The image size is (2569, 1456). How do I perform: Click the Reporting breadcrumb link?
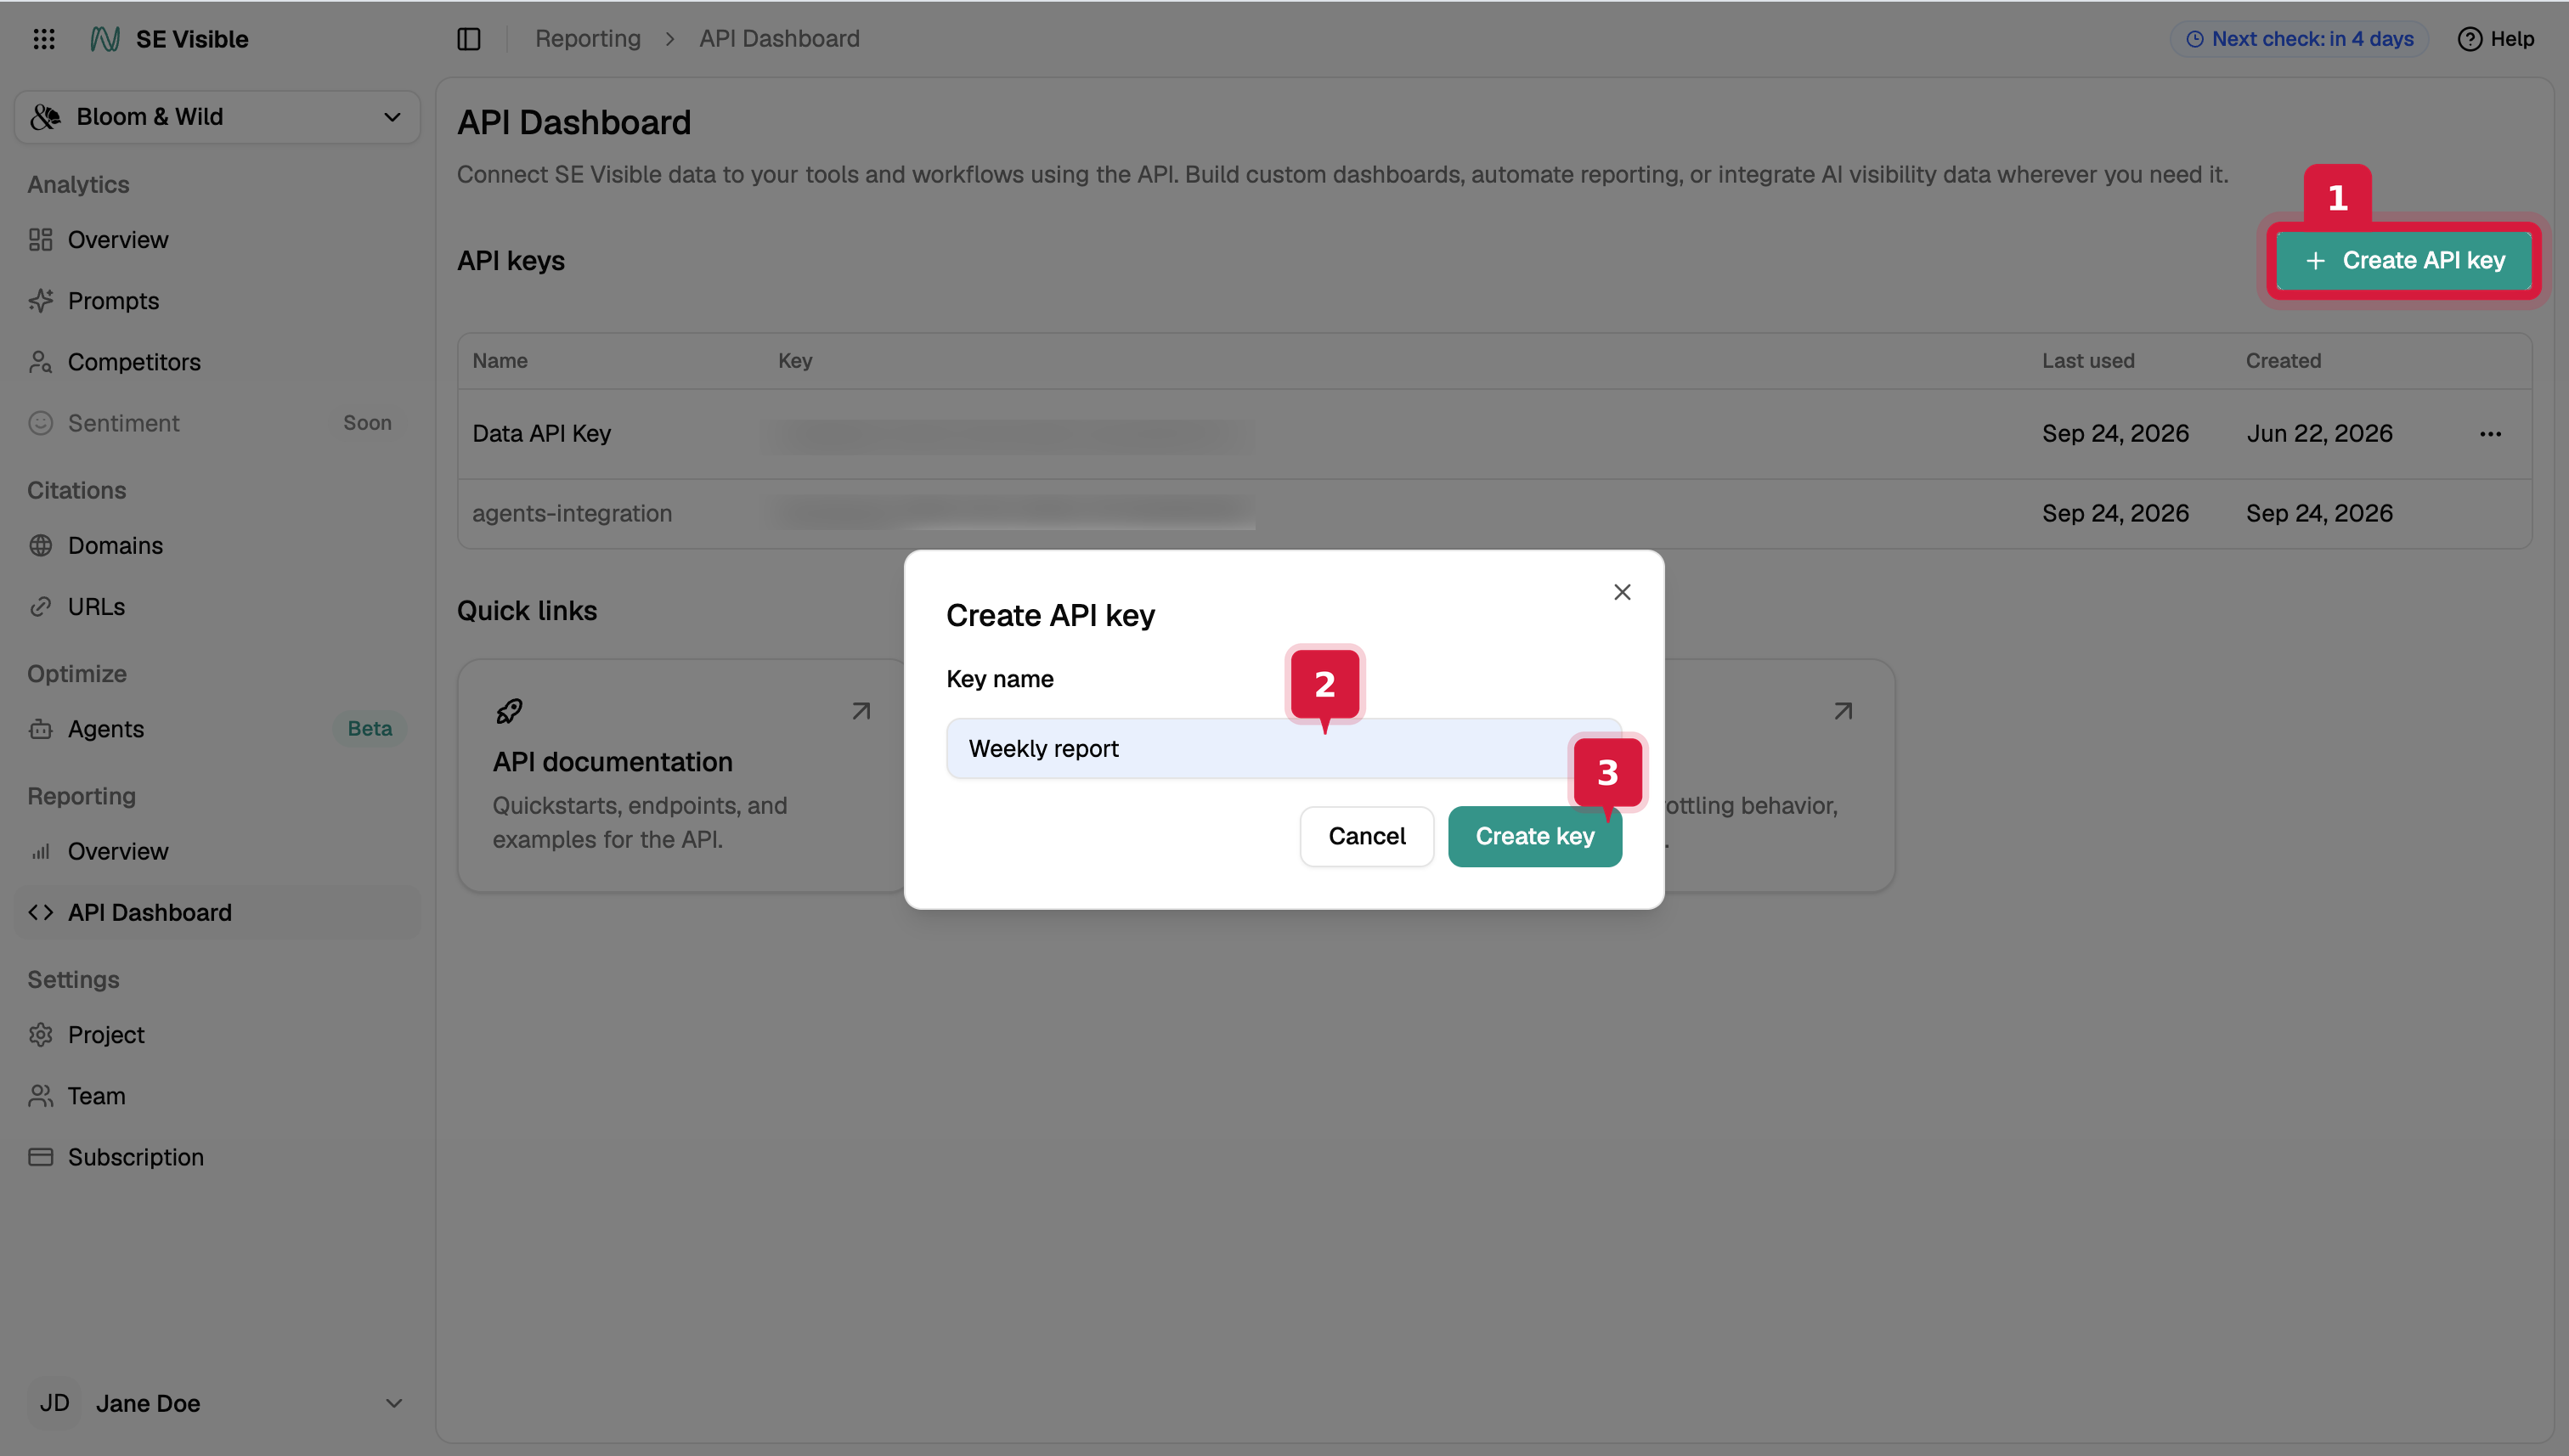587,39
